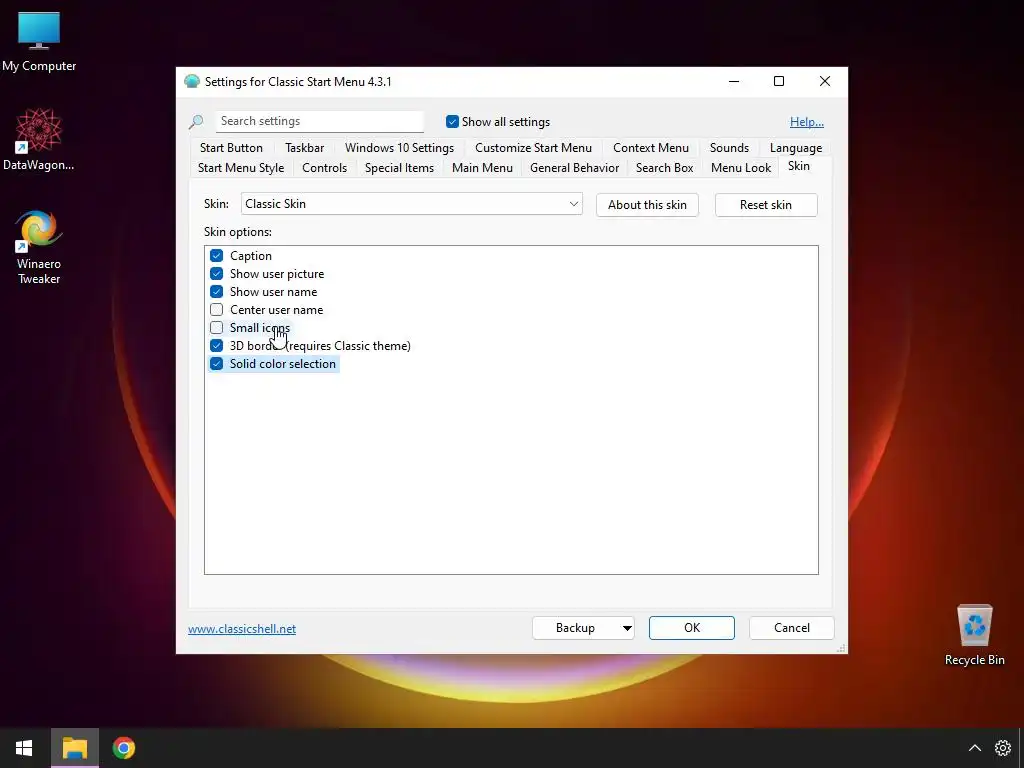Open the taskbar settings gear icon
This screenshot has width=1024, height=768.
pyautogui.click(x=1002, y=748)
